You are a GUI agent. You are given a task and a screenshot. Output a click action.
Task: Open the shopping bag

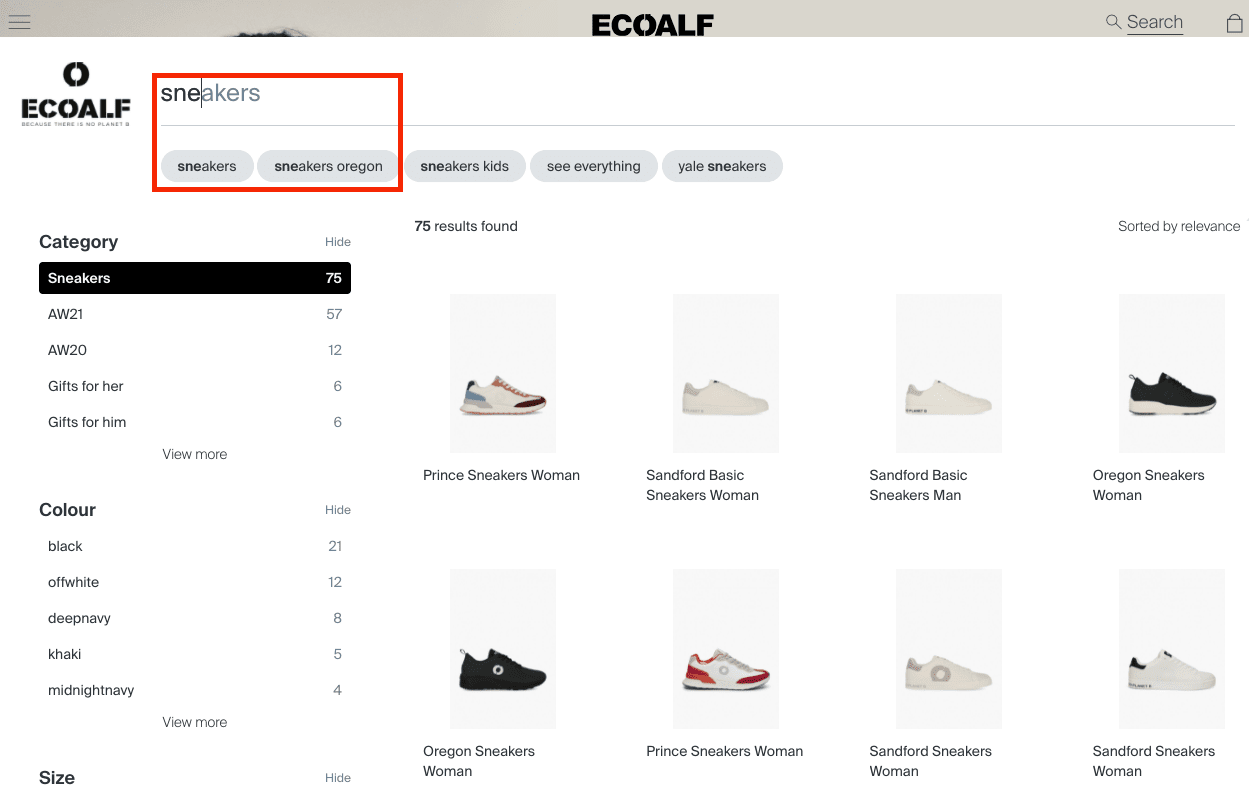(1234, 21)
